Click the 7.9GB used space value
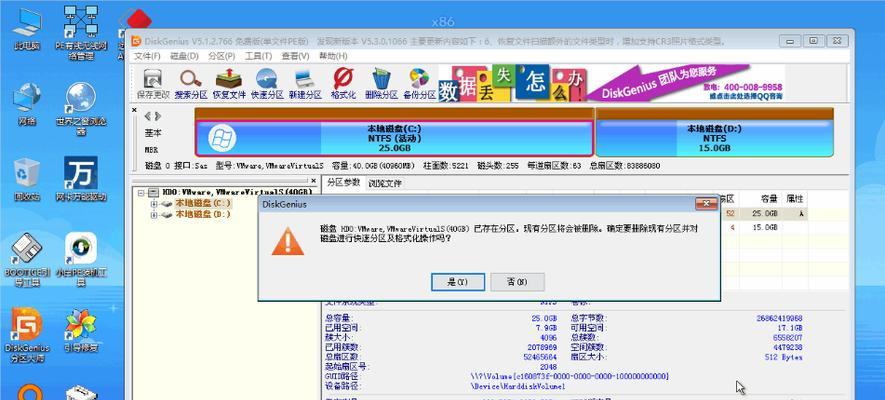 pyautogui.click(x=547, y=328)
